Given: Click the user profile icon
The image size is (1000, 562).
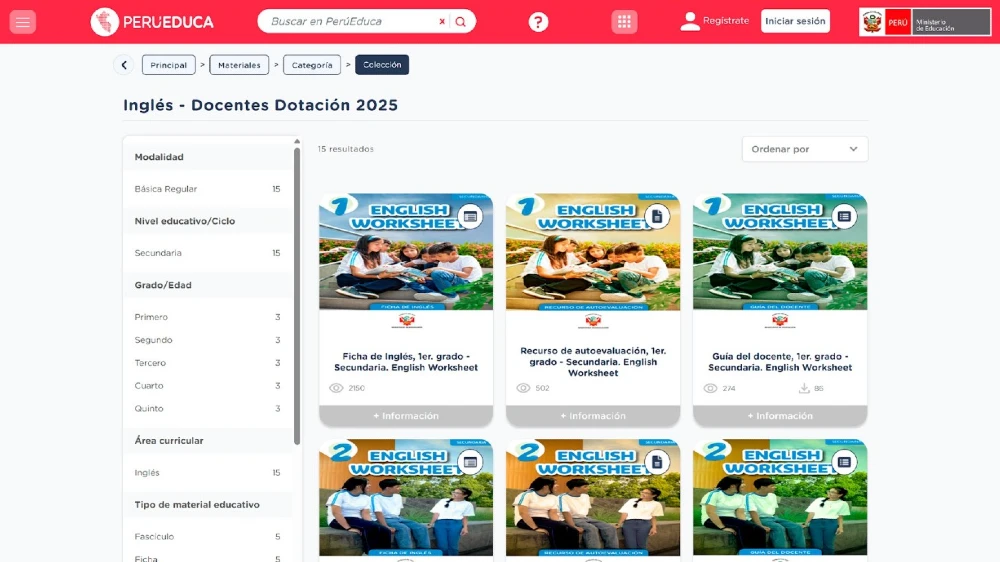Looking at the screenshot, I should click(x=690, y=21).
